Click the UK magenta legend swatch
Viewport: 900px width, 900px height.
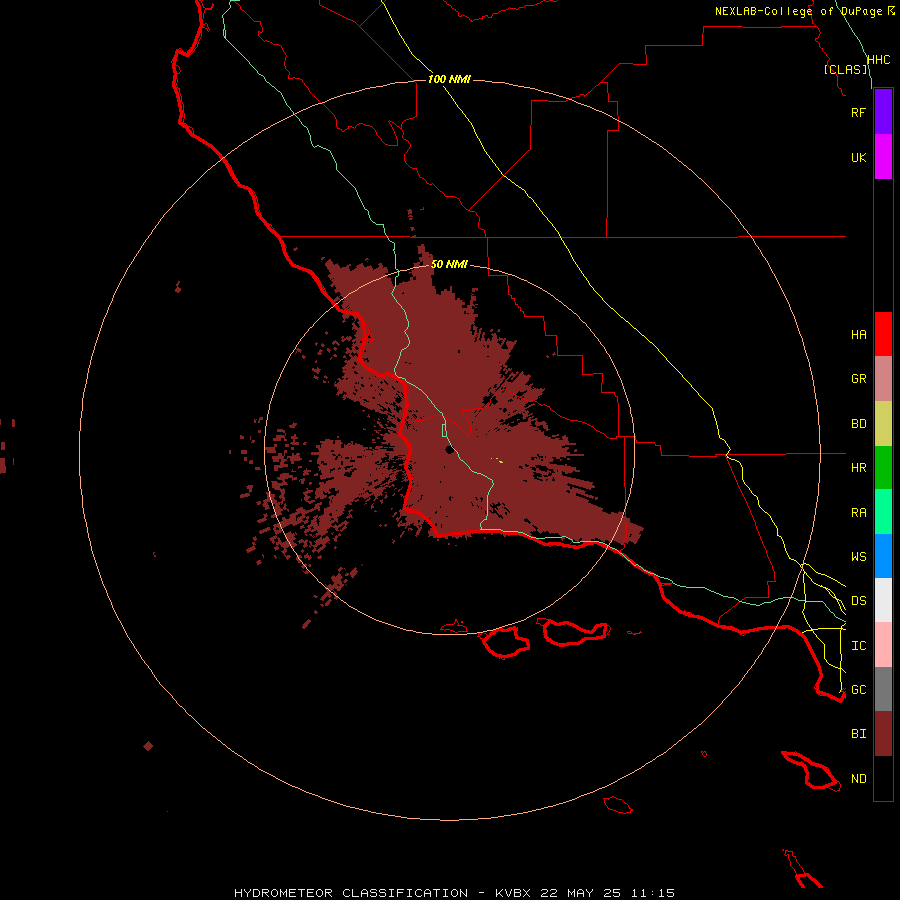pos(883,157)
